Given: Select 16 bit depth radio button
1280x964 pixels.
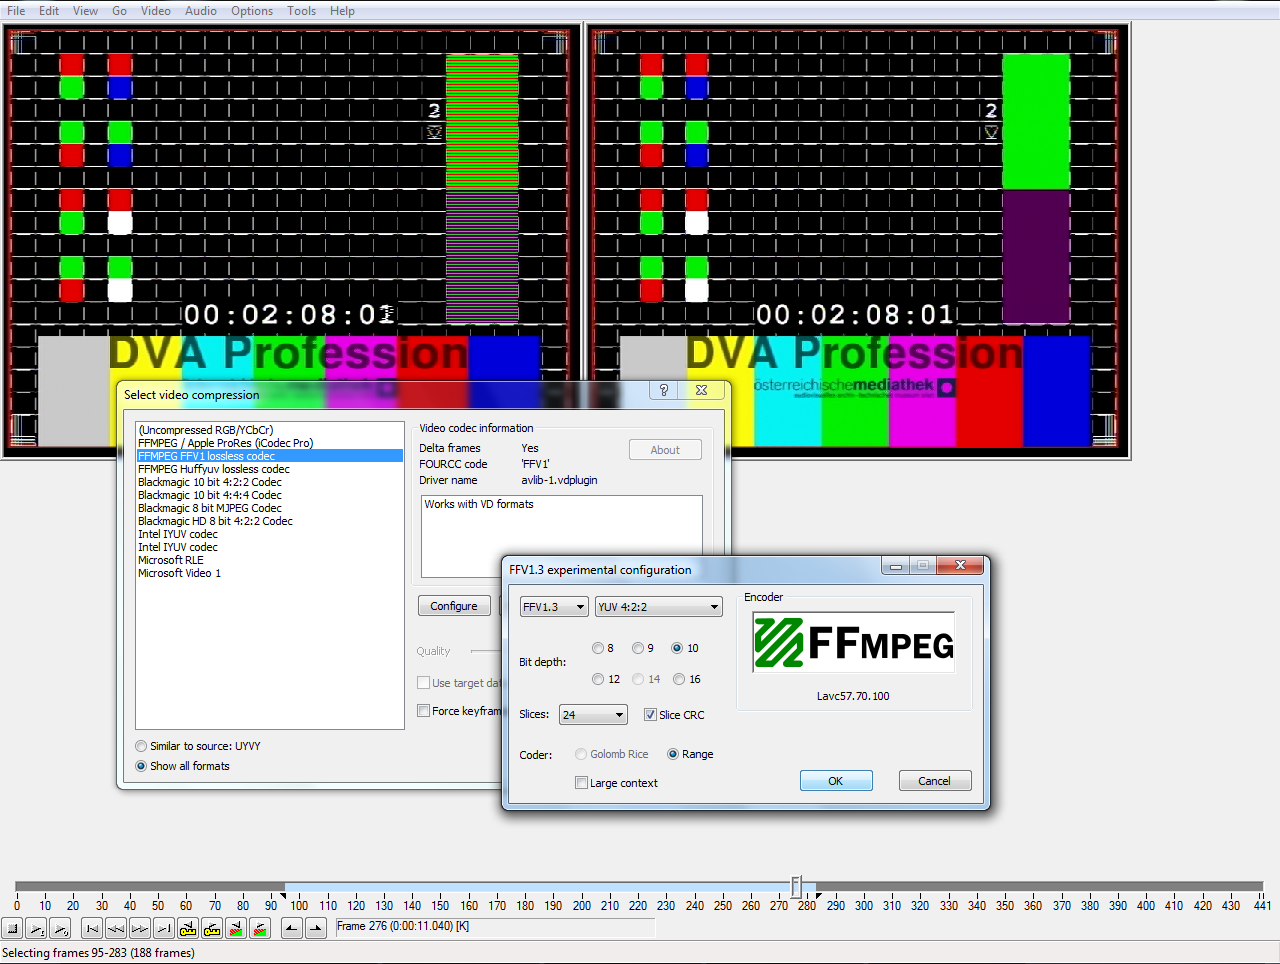Looking at the screenshot, I should pos(680,680).
